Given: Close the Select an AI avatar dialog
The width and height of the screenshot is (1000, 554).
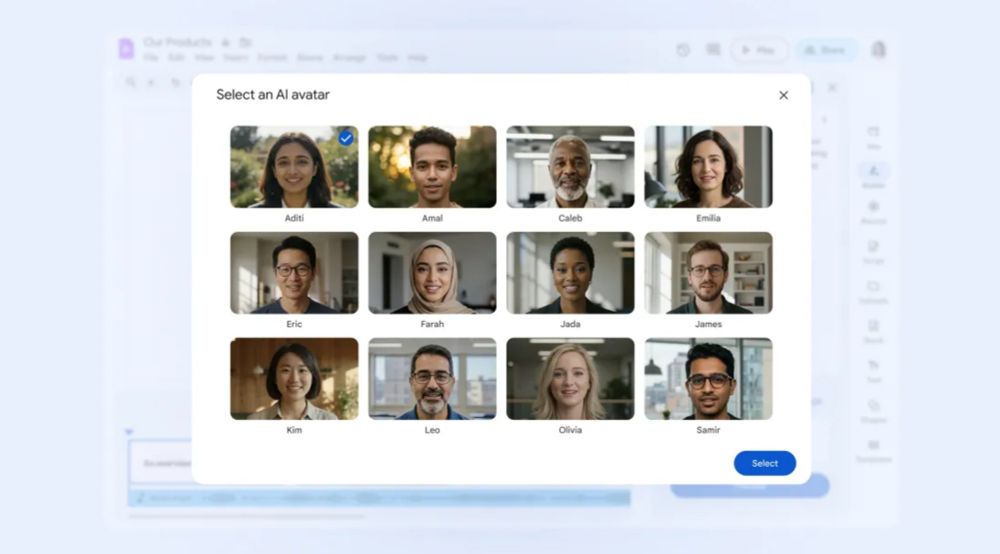Looking at the screenshot, I should coord(783,95).
